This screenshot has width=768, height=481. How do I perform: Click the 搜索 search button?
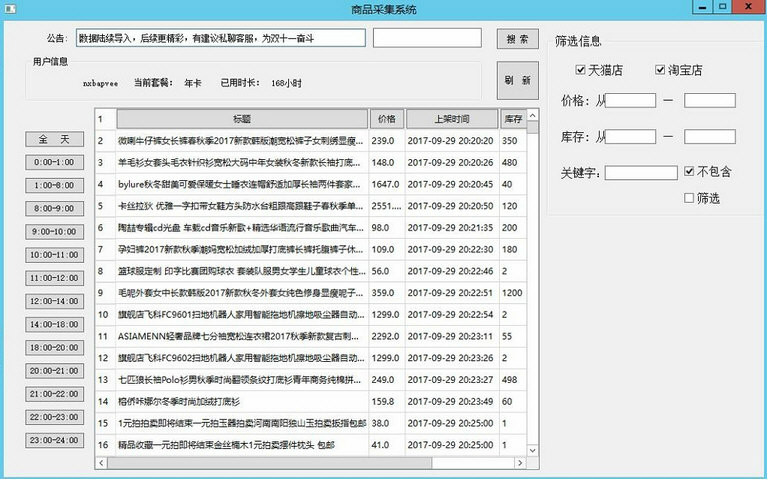pos(517,39)
